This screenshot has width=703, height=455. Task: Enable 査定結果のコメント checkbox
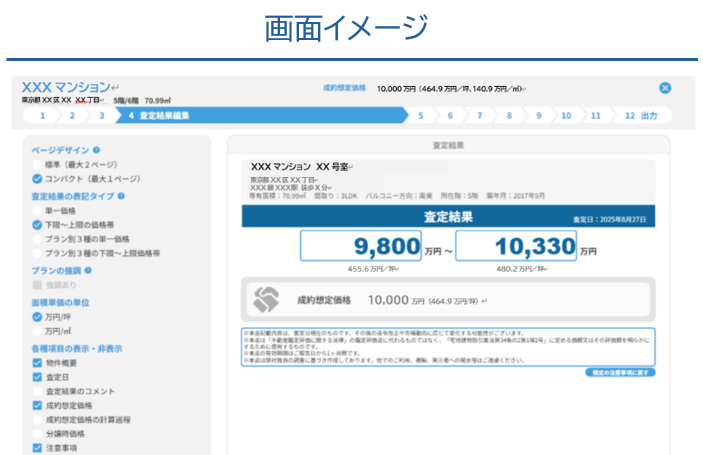pyautogui.click(x=38, y=391)
